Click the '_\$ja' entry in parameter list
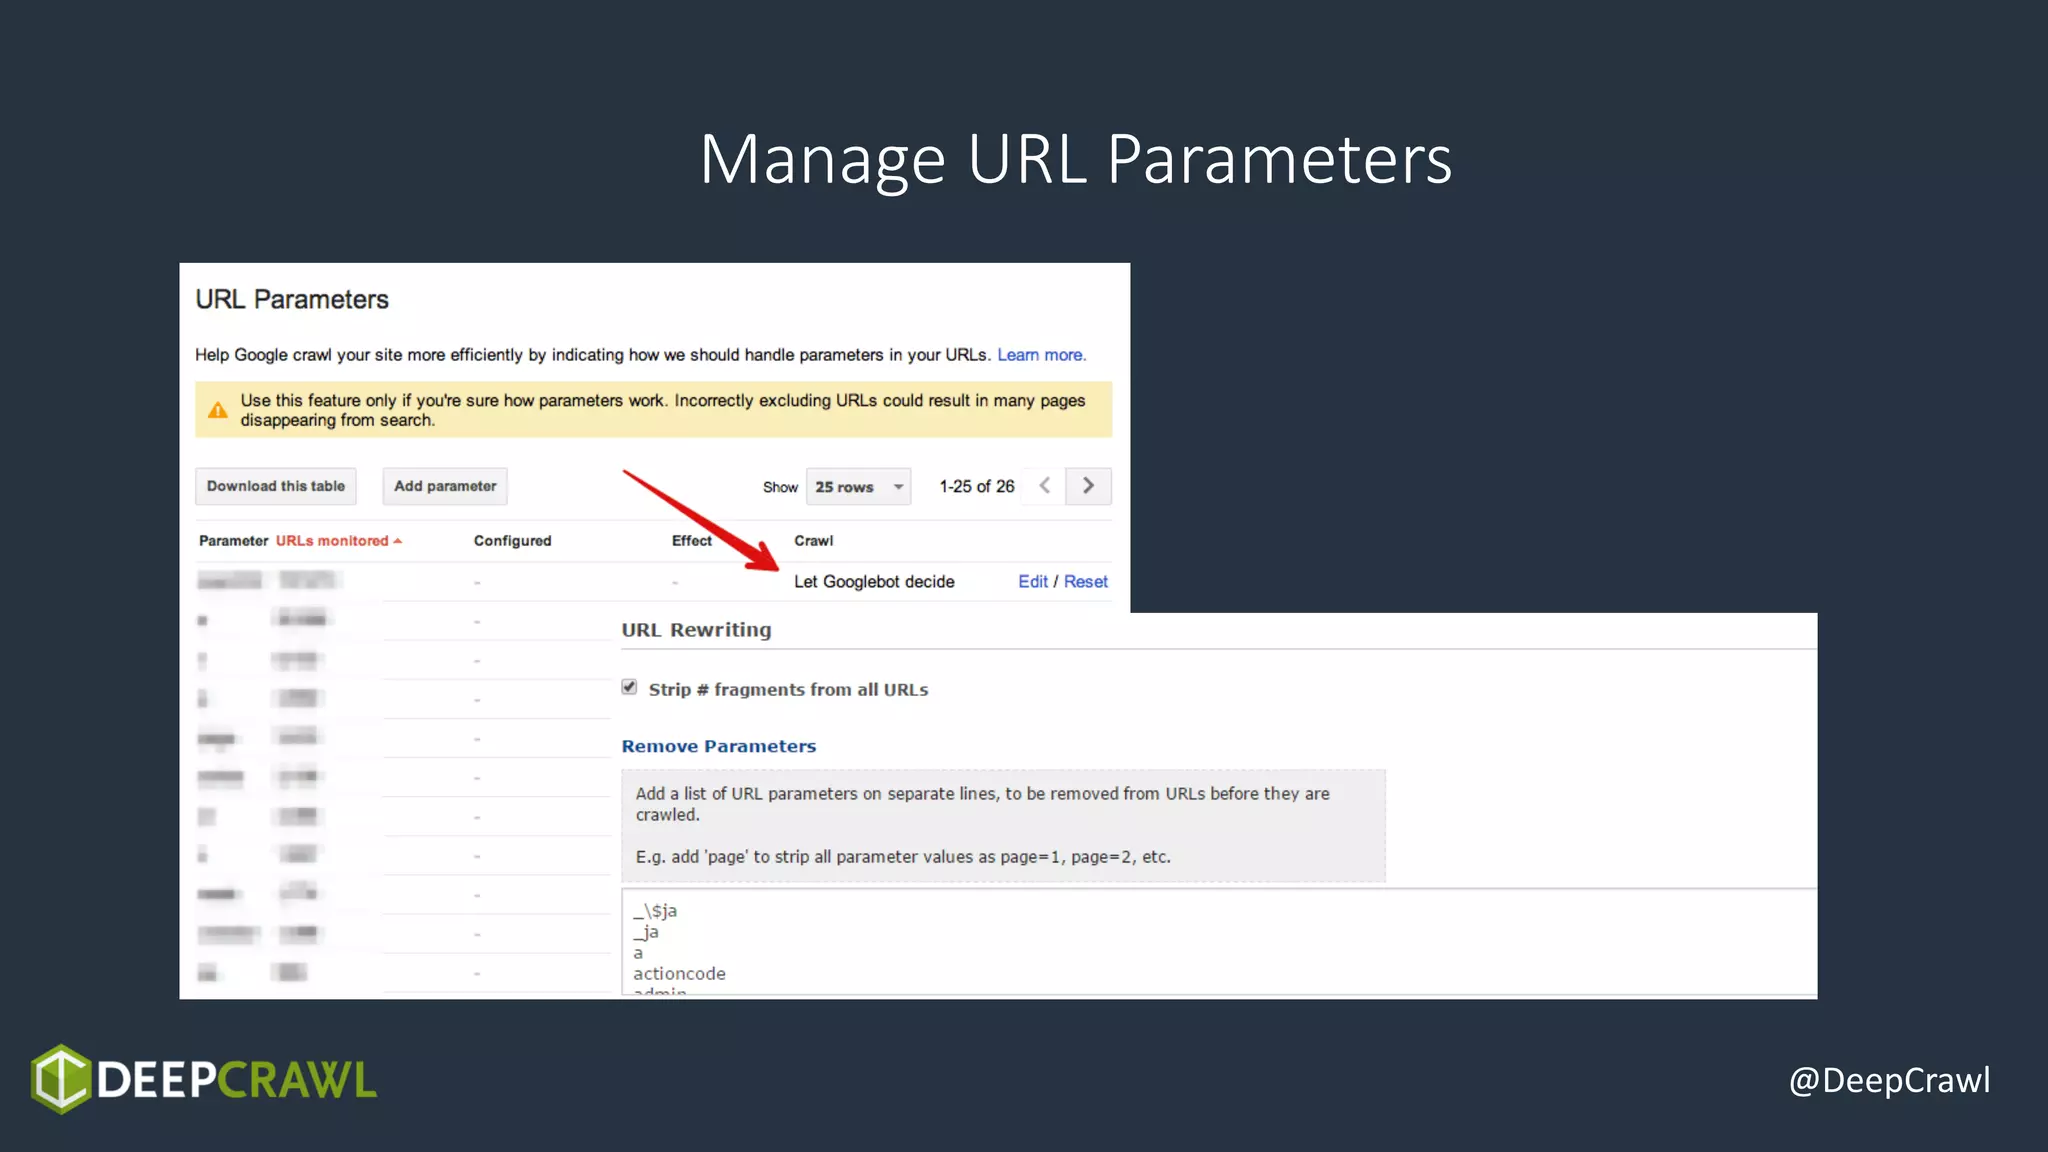The width and height of the screenshot is (2048, 1152). (655, 911)
